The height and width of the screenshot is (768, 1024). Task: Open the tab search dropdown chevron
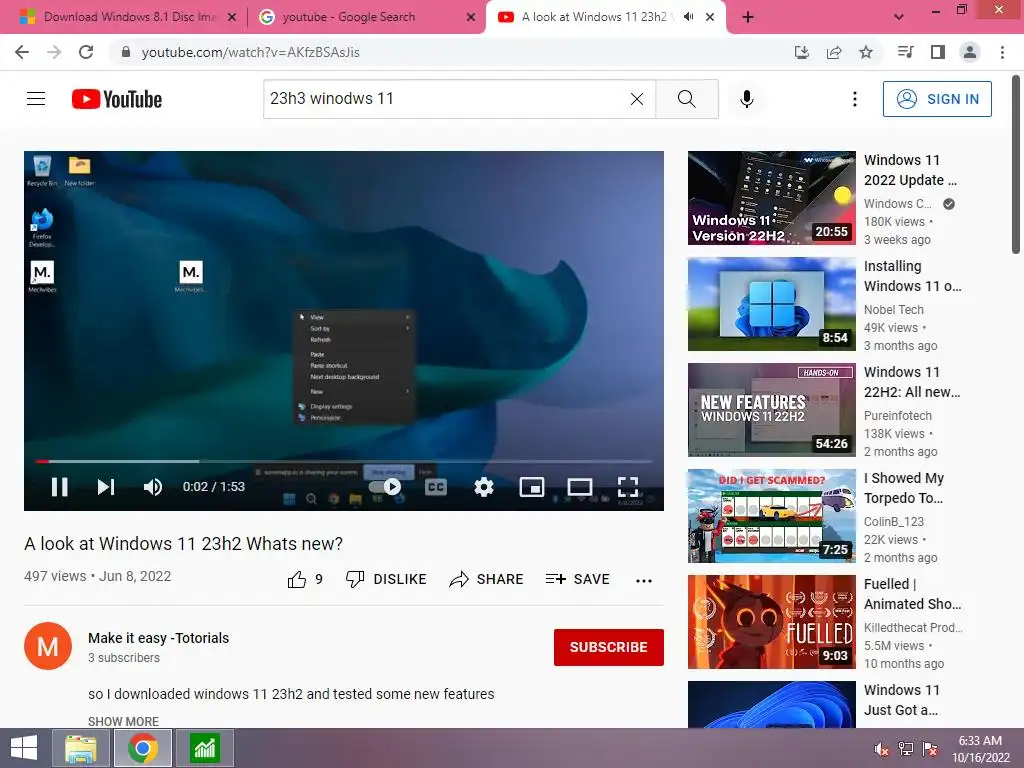tap(899, 17)
